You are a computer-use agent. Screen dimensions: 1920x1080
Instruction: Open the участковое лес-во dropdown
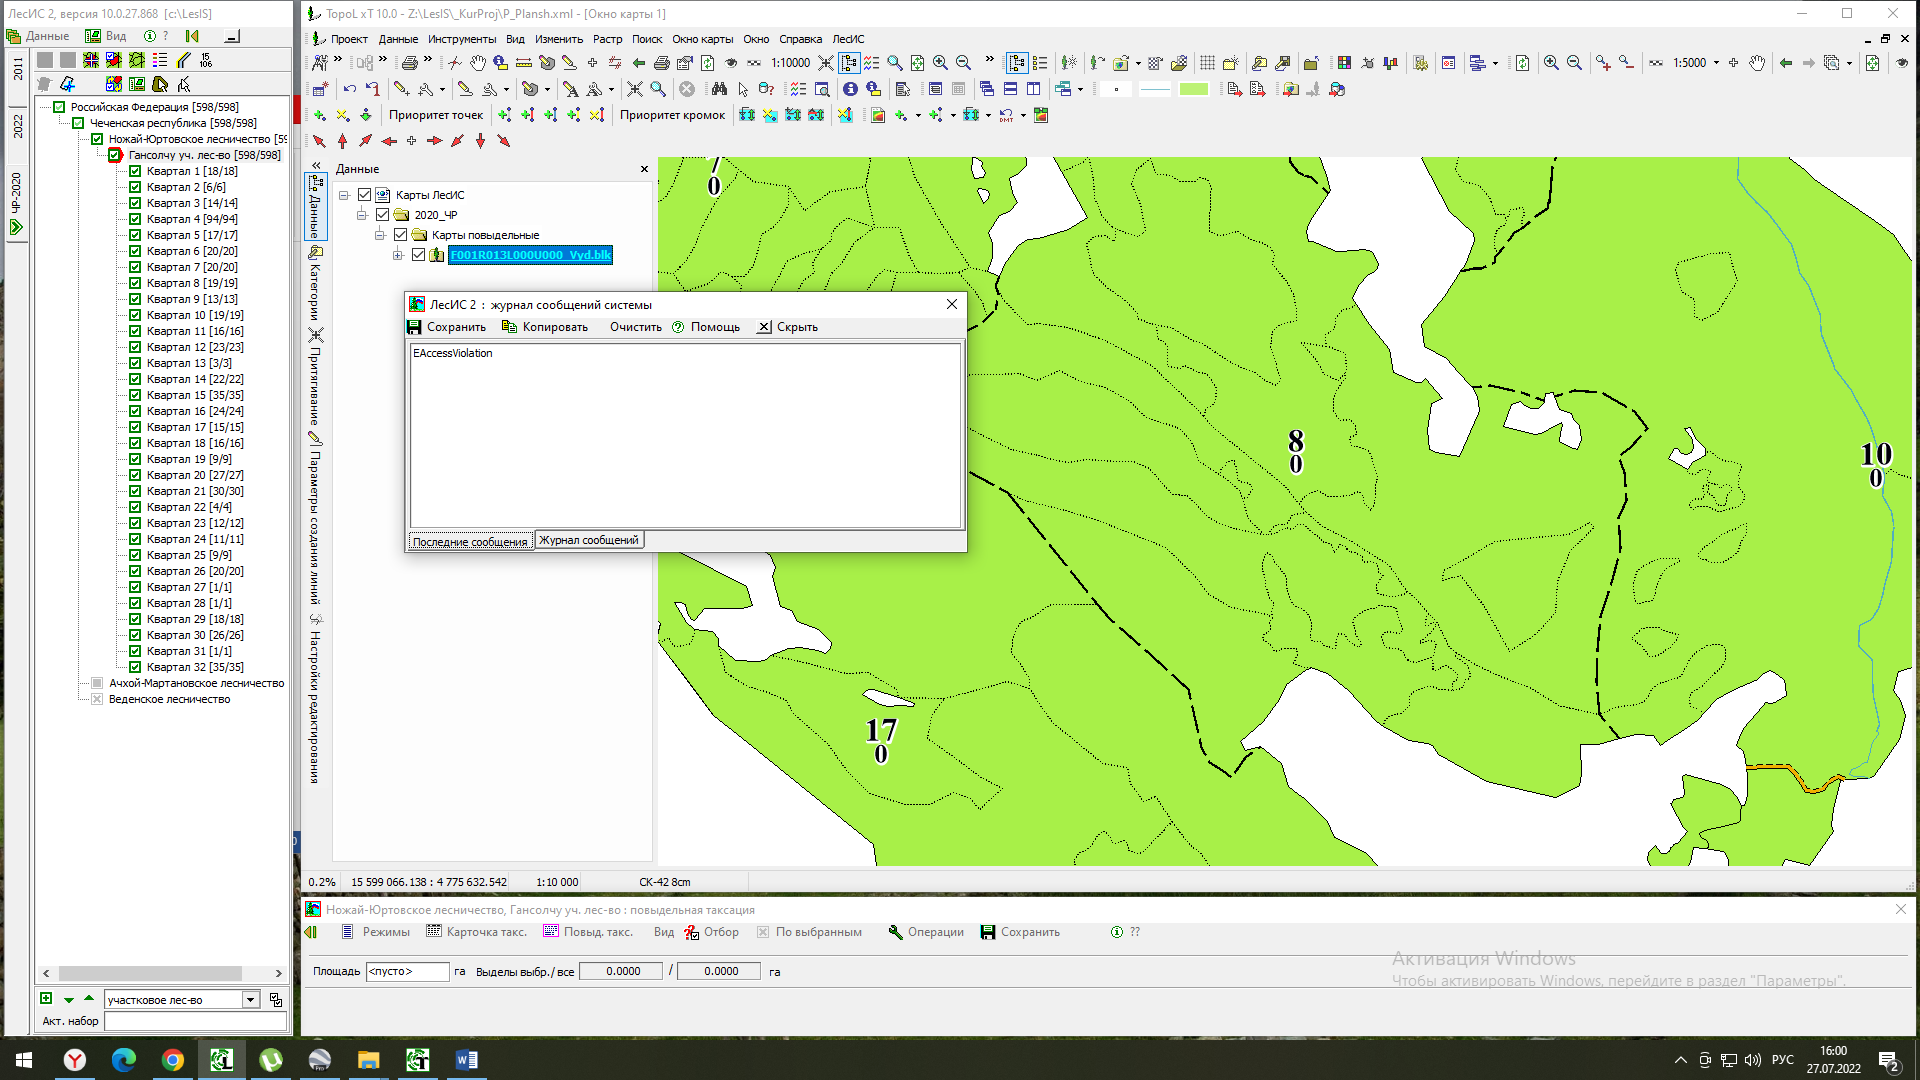[251, 999]
